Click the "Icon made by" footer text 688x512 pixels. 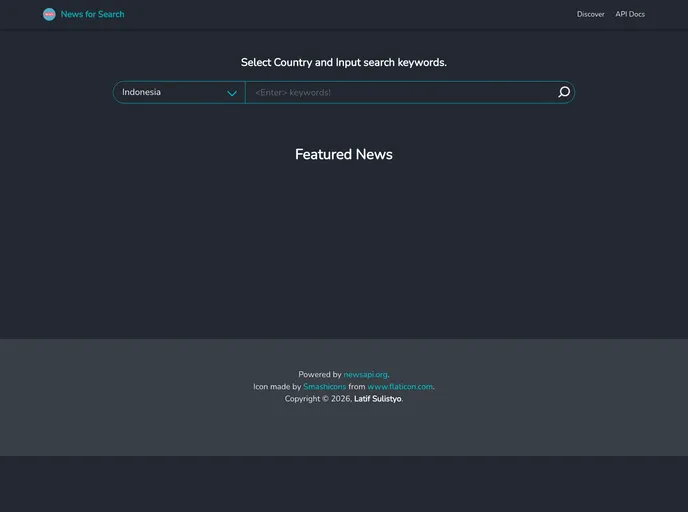coord(276,387)
